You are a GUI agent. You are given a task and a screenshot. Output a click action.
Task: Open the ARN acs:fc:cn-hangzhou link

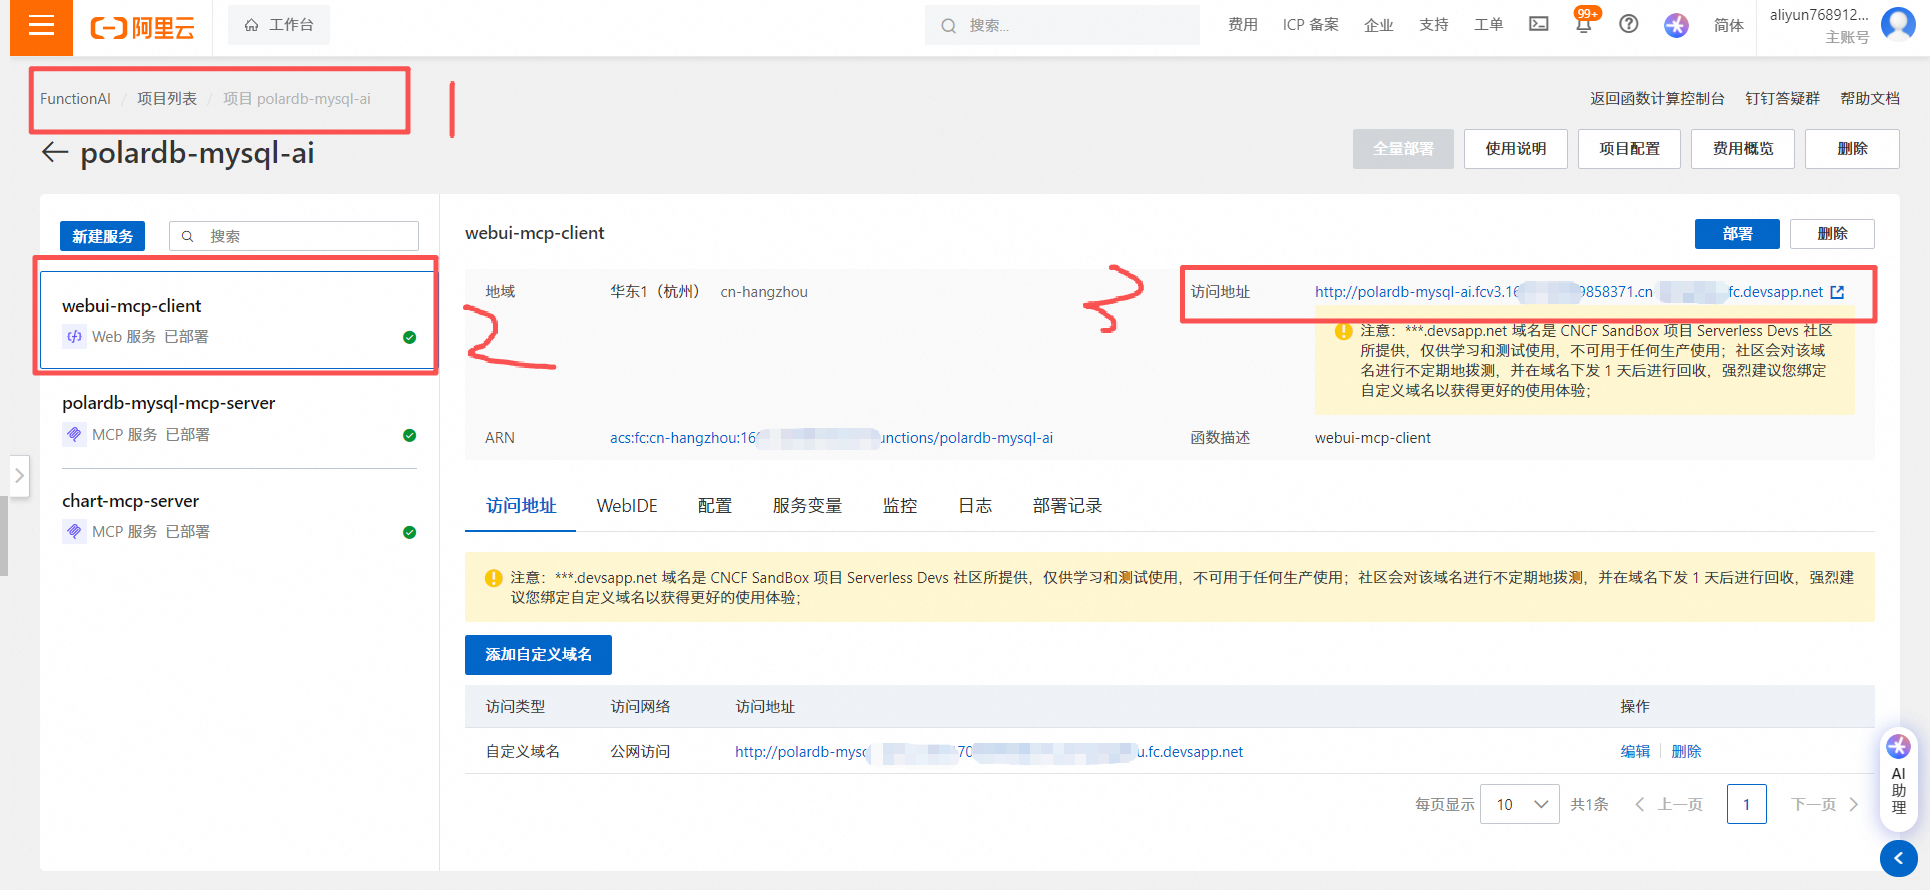(x=831, y=438)
